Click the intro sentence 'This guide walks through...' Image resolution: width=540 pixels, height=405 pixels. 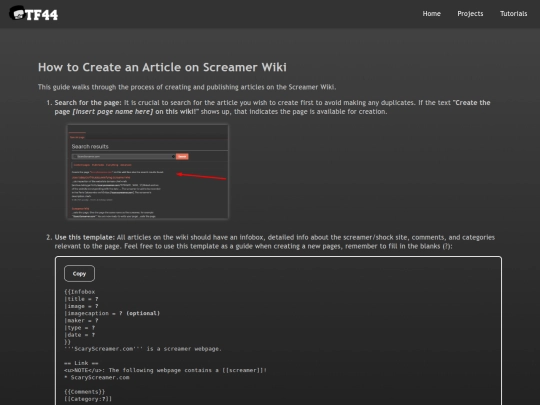(187, 87)
